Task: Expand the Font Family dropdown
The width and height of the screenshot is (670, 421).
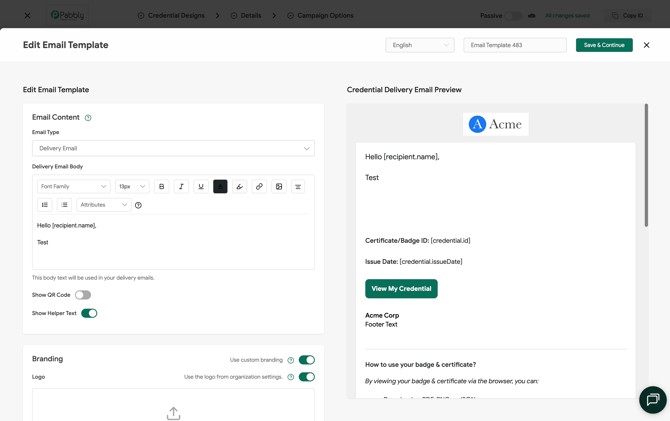Action: (x=73, y=186)
